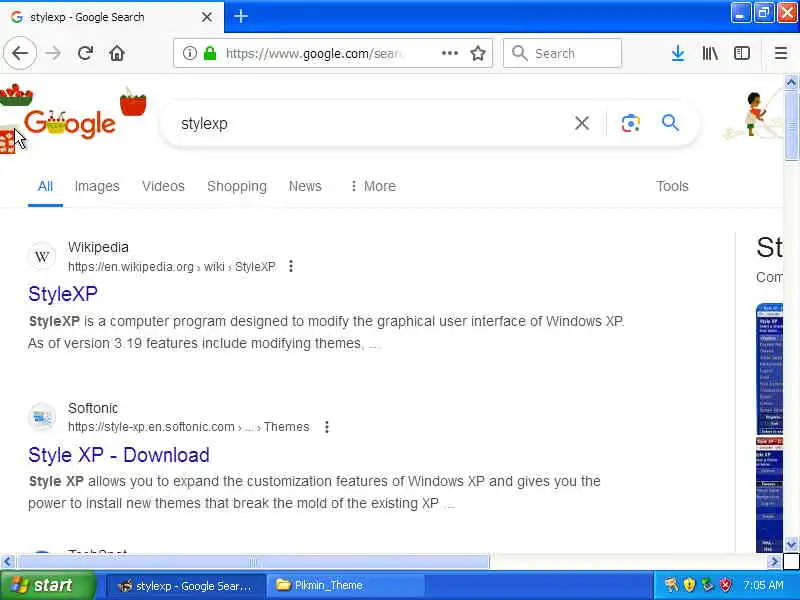Select the stylexp - Google Search browser tab
The width and height of the screenshot is (800, 600).
coord(112,17)
